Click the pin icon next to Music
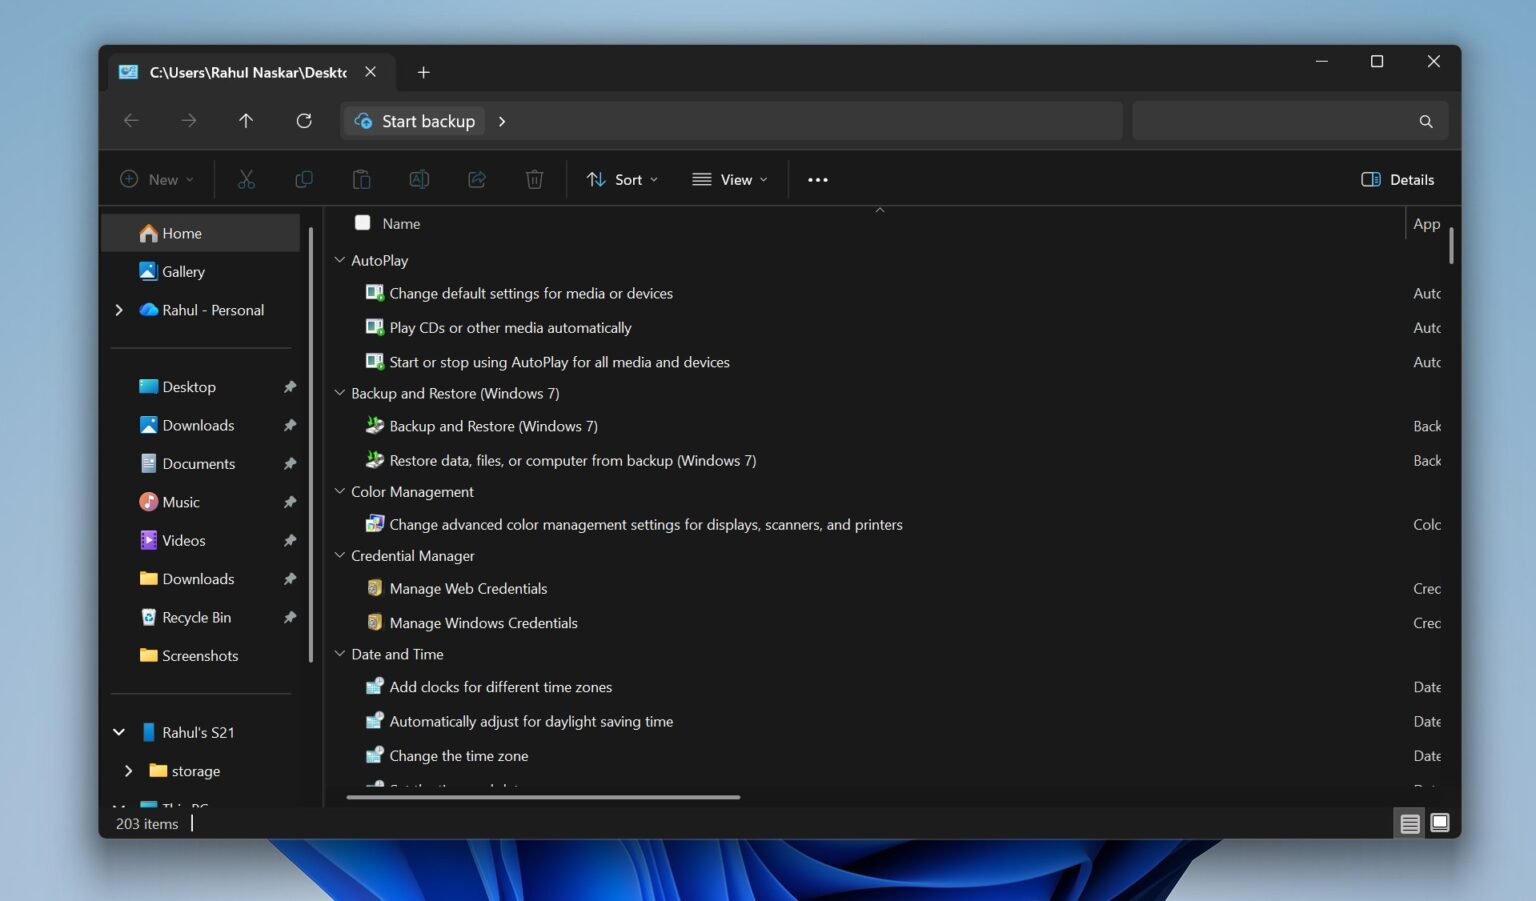This screenshot has width=1536, height=901. coord(290,502)
